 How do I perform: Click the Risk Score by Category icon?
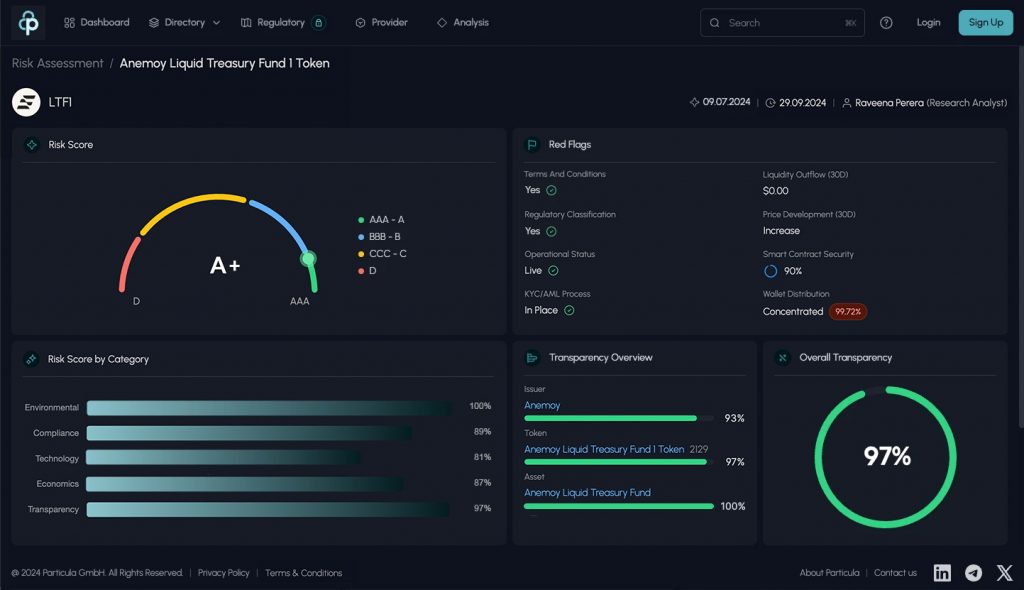pos(31,359)
